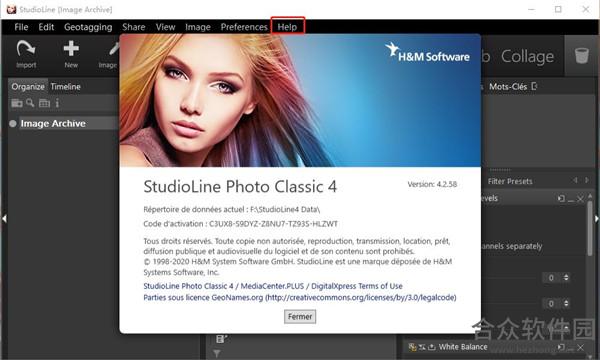Viewport: 600px width, 360px height.
Task: Click the Fermer button to close dialog
Action: click(x=300, y=317)
